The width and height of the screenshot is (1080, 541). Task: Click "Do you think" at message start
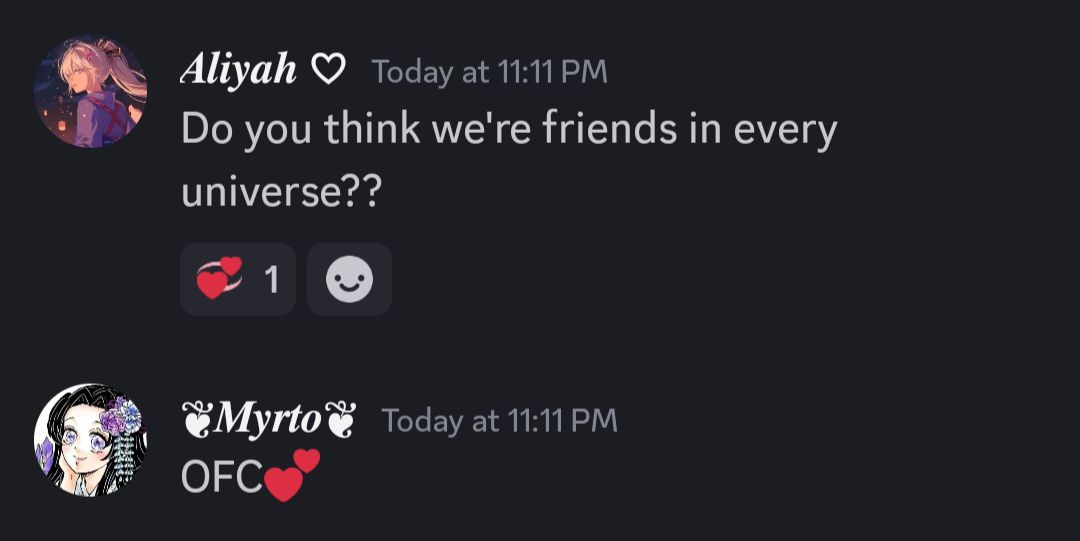point(300,130)
